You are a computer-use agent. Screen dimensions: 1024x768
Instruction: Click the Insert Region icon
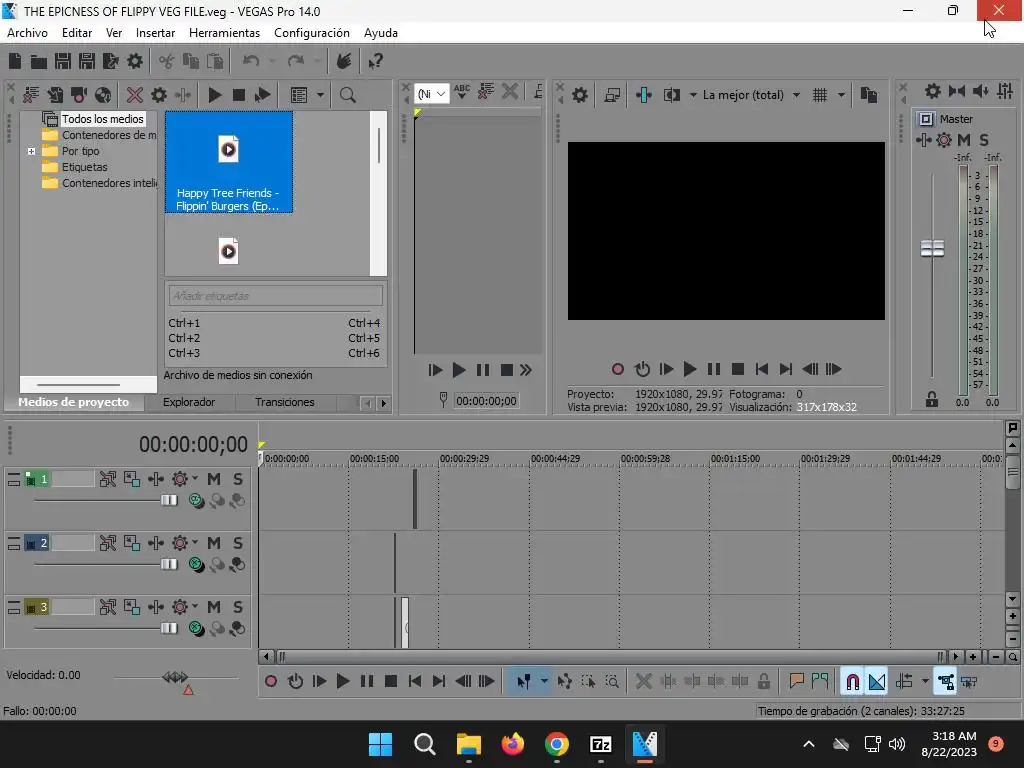click(820, 682)
